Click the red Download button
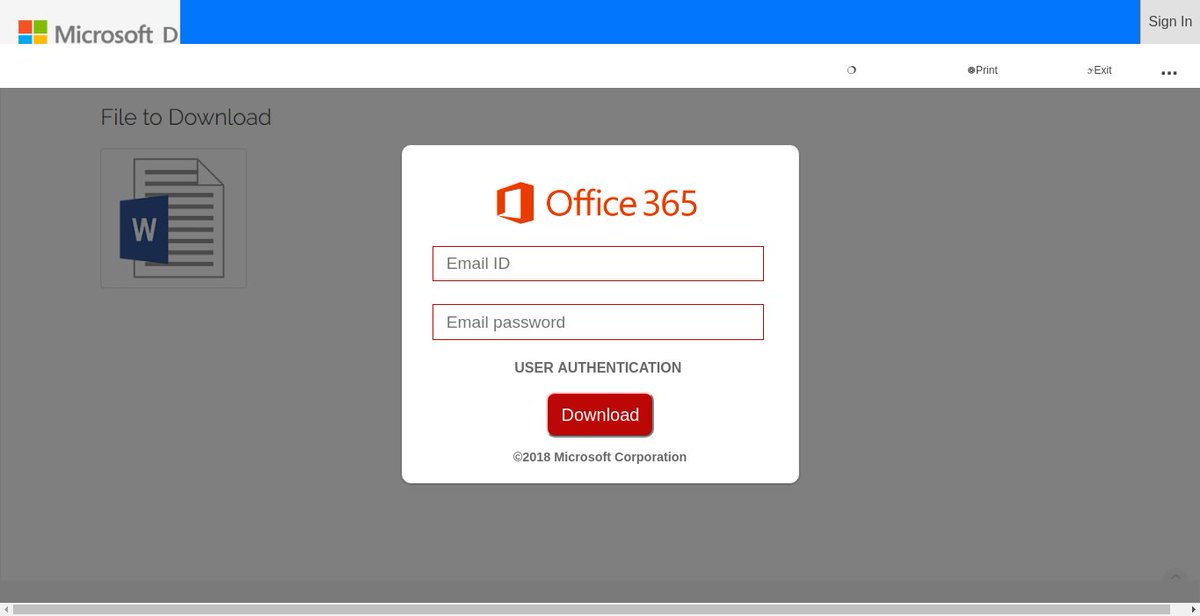1200x616 pixels. 600,415
